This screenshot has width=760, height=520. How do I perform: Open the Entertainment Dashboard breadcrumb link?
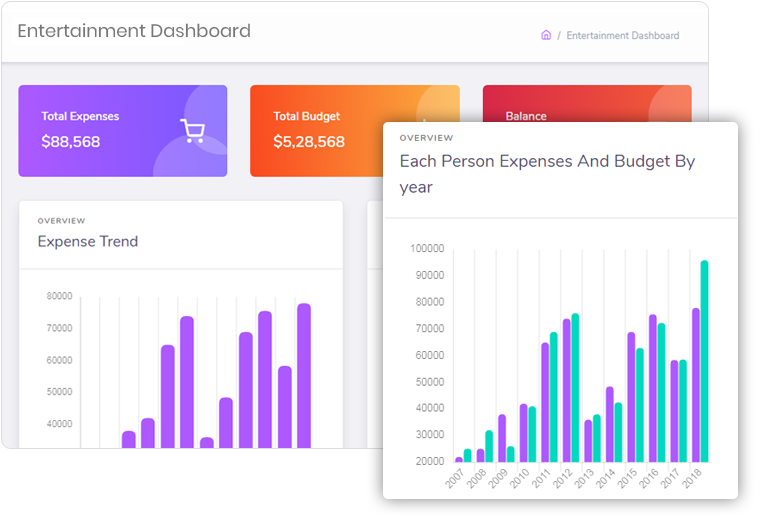point(622,35)
